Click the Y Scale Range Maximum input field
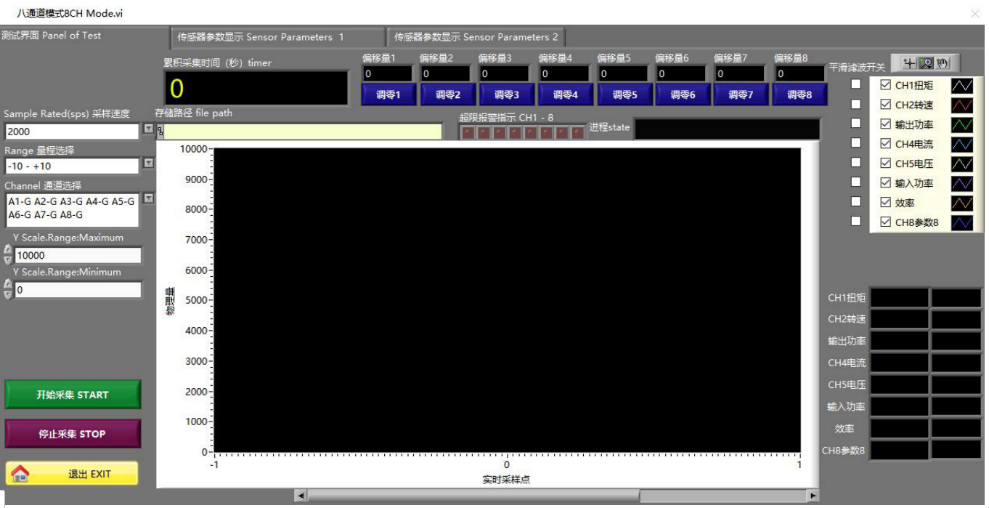Screen dimensions: 989x508 pyautogui.click(x=76, y=256)
